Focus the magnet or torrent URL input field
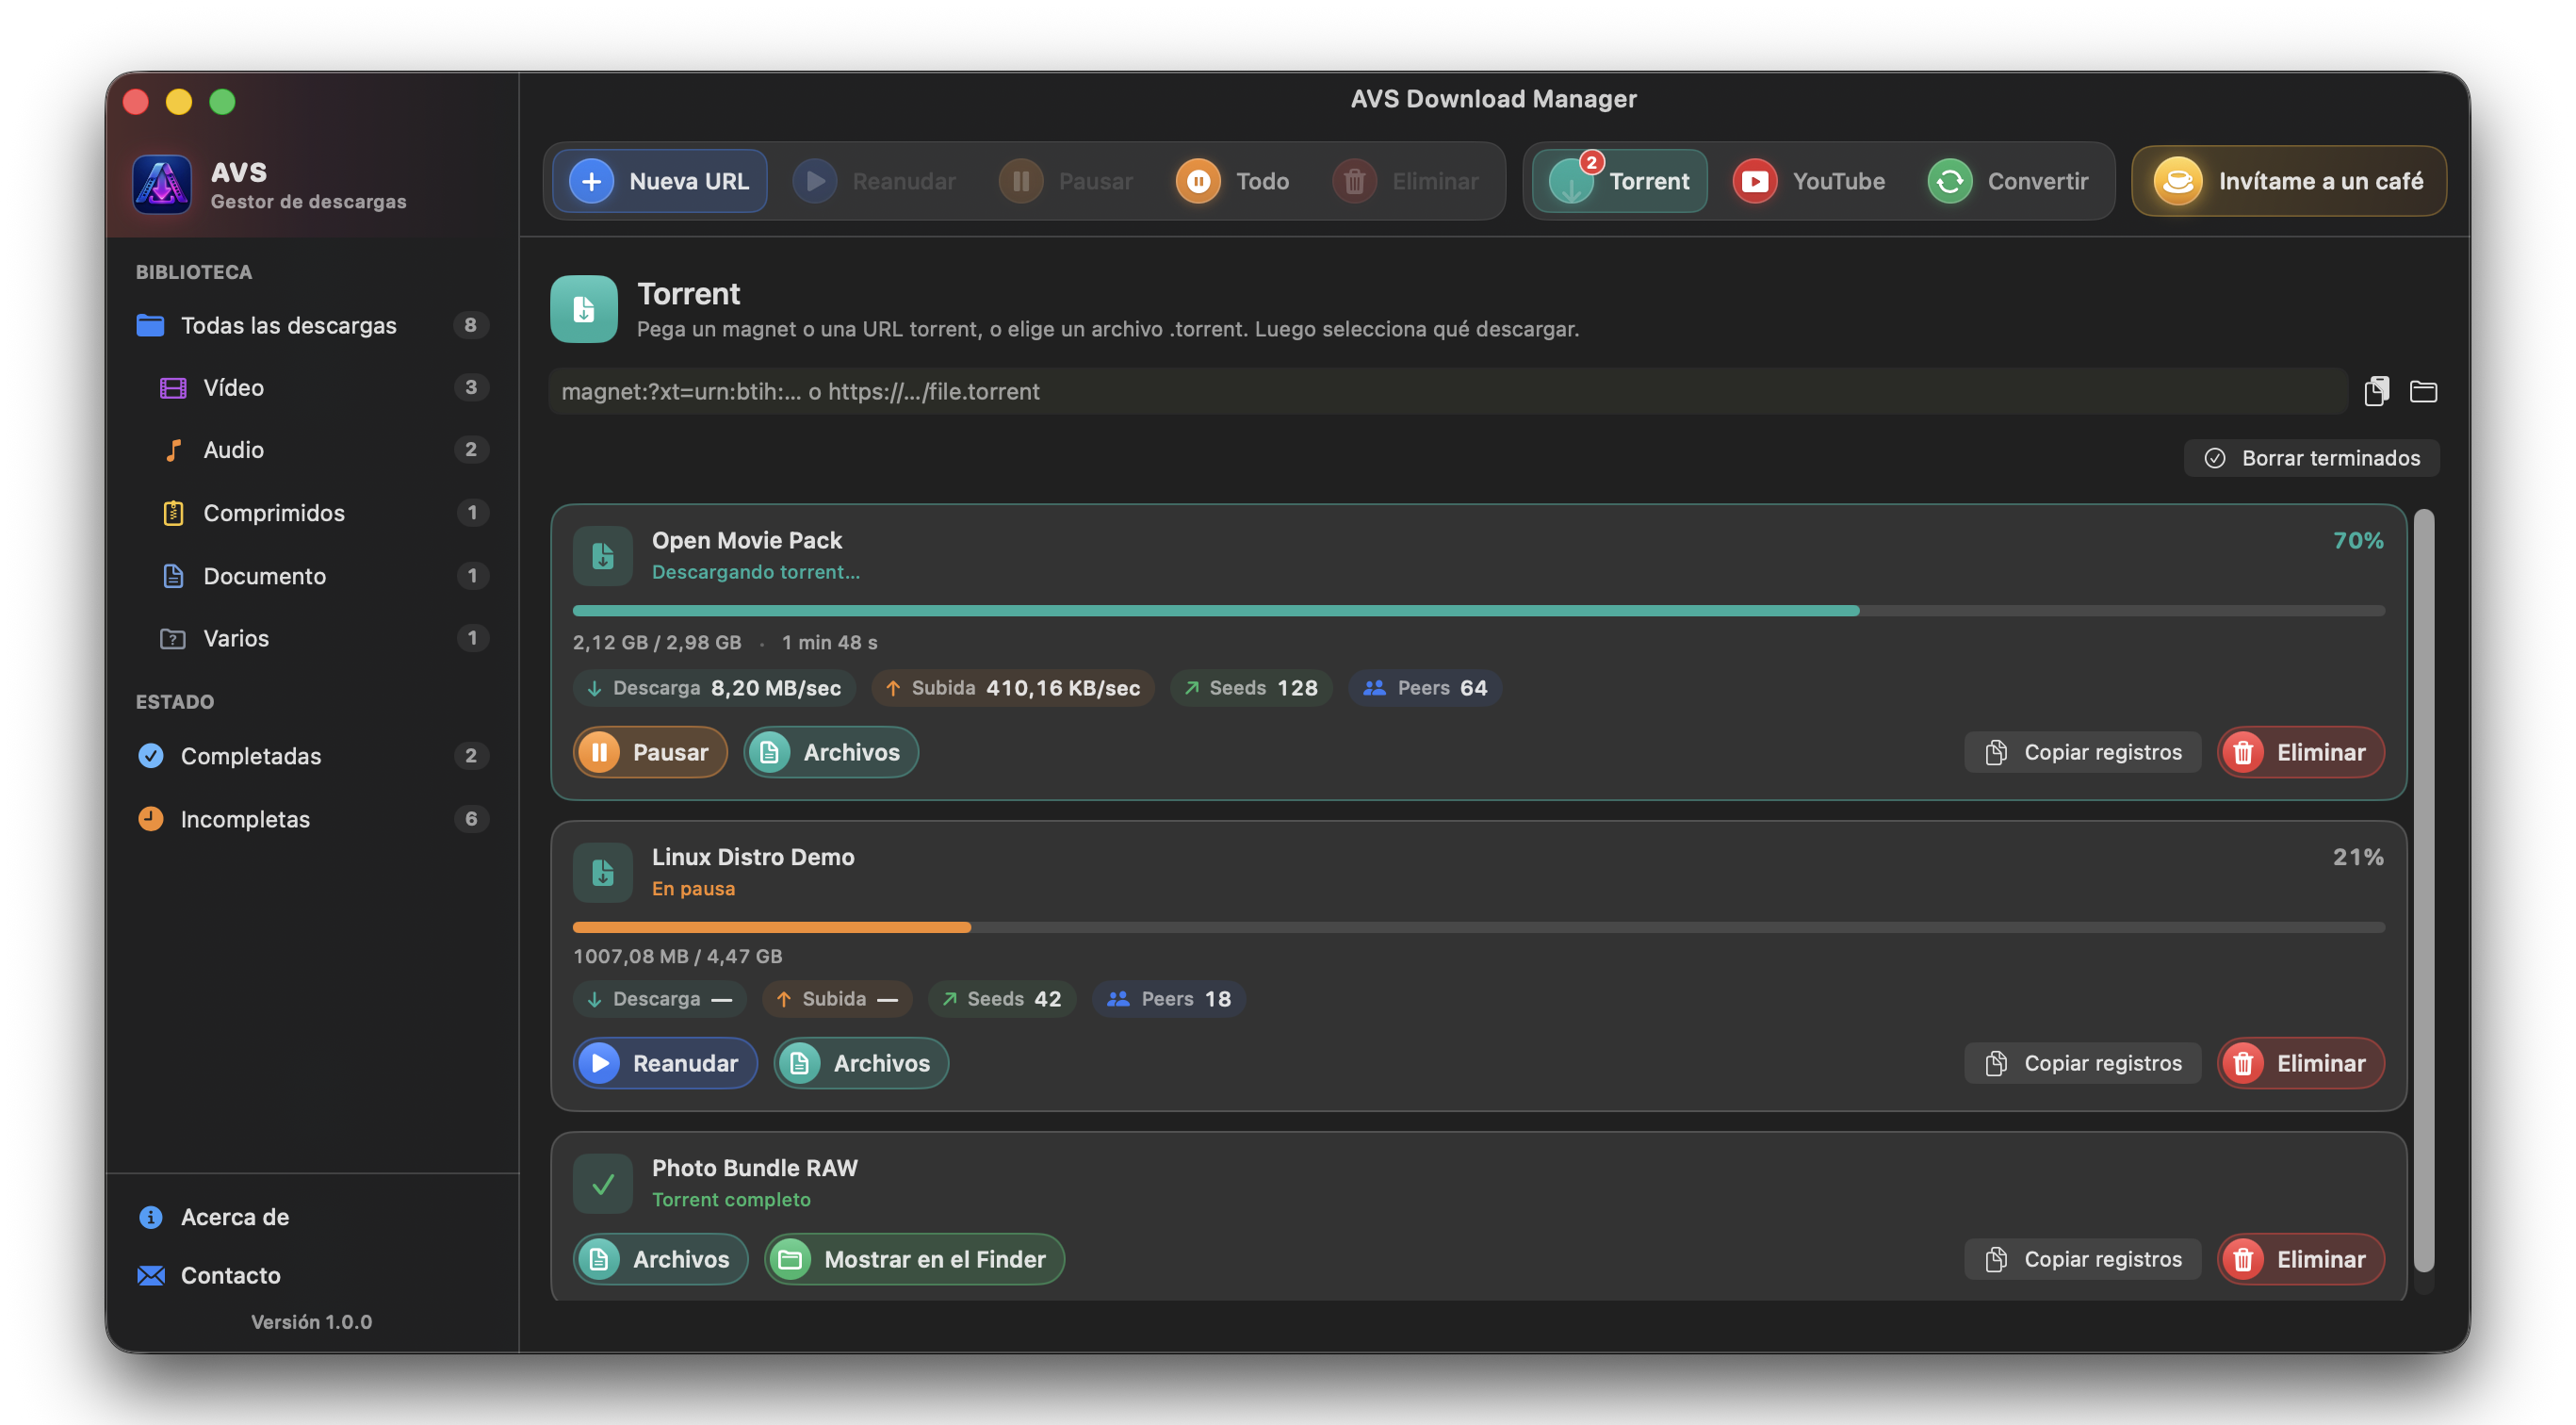Viewport: 2576px width, 1425px height. point(1447,391)
